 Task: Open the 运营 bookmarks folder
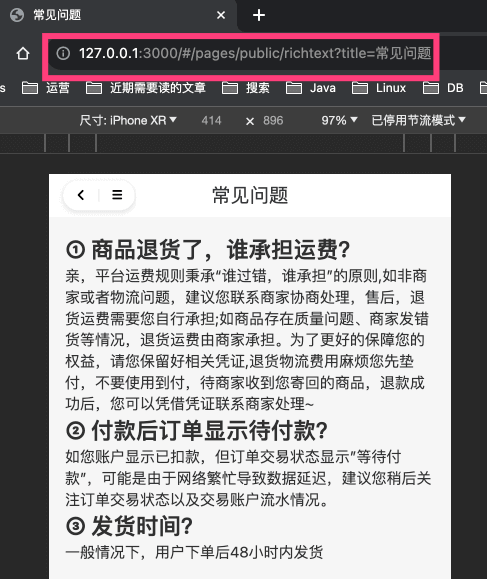(46, 88)
